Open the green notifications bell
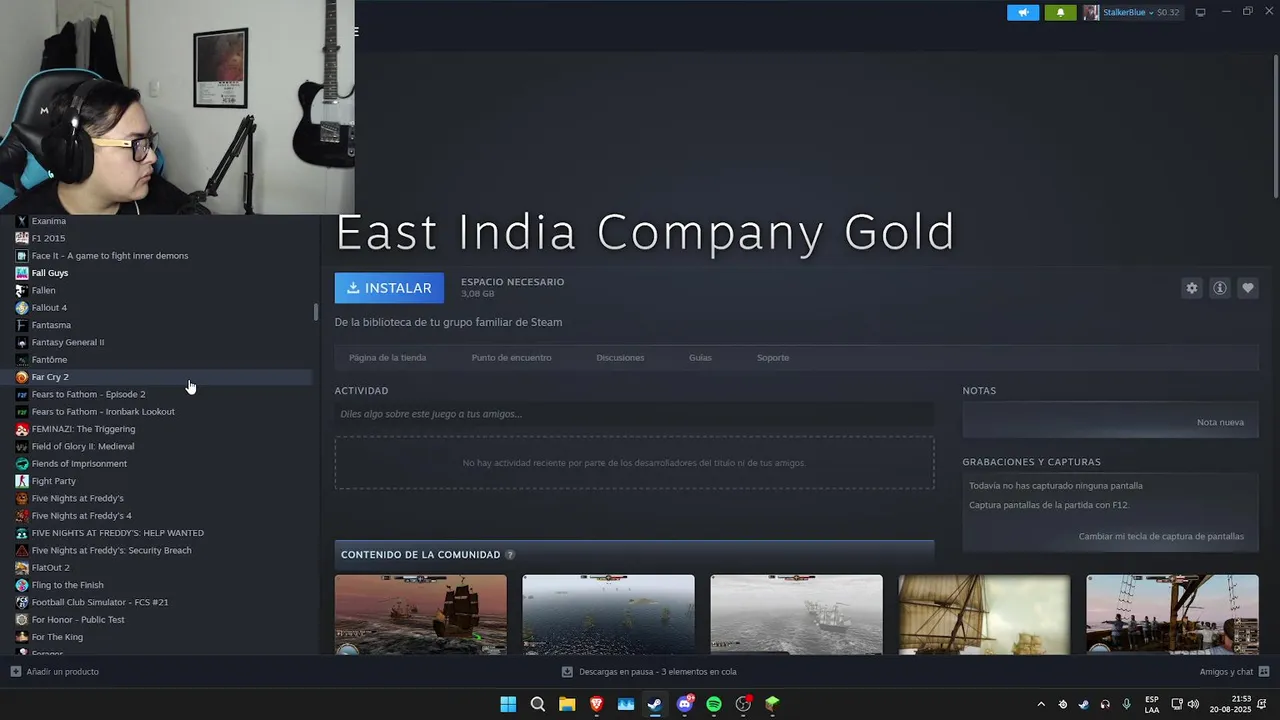Viewport: 1280px width, 720px height. tap(1061, 13)
